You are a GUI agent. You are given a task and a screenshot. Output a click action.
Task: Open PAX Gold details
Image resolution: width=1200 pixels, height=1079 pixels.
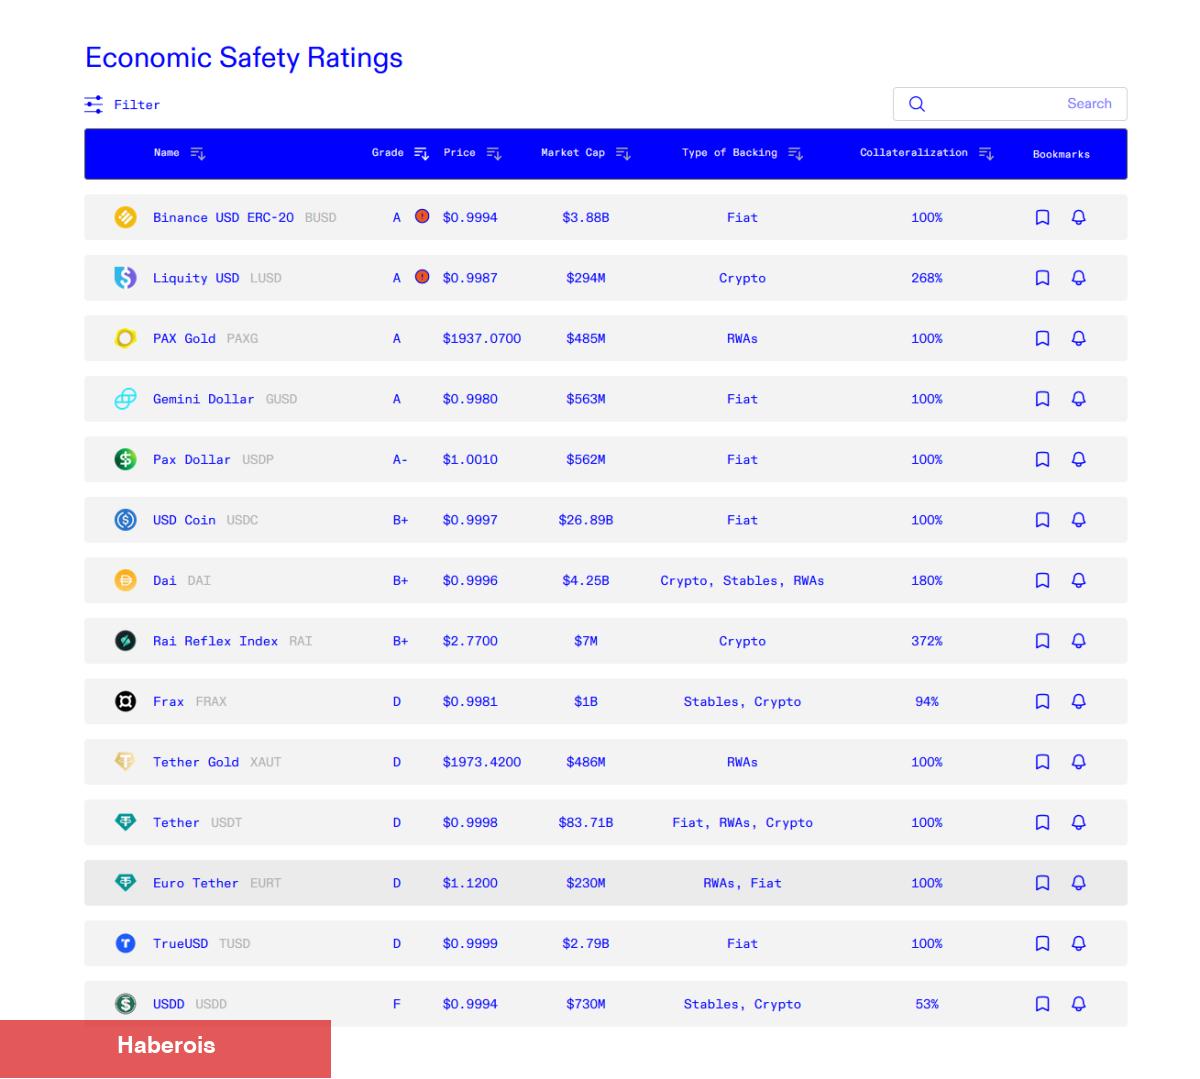605,338
